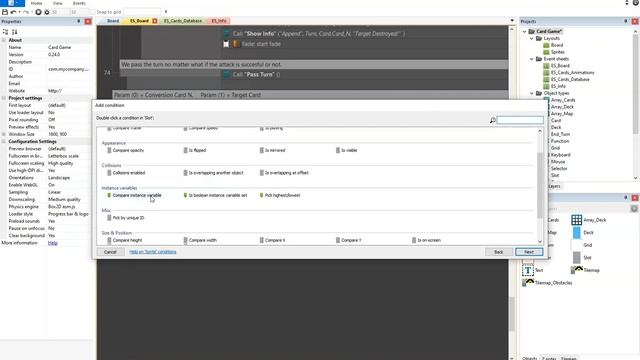The height and width of the screenshot is (360, 640).
Task: Collapse the Object types folder in Projects
Action: [x=531, y=93]
